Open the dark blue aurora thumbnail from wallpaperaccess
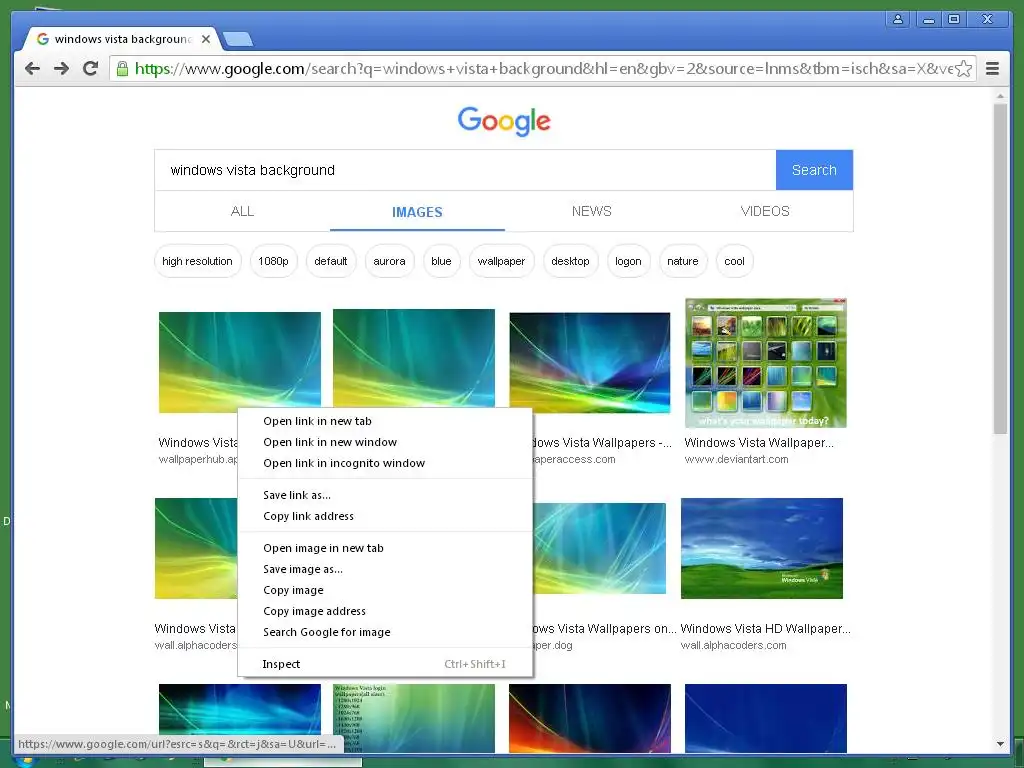1024x768 pixels. pyautogui.click(x=590, y=362)
